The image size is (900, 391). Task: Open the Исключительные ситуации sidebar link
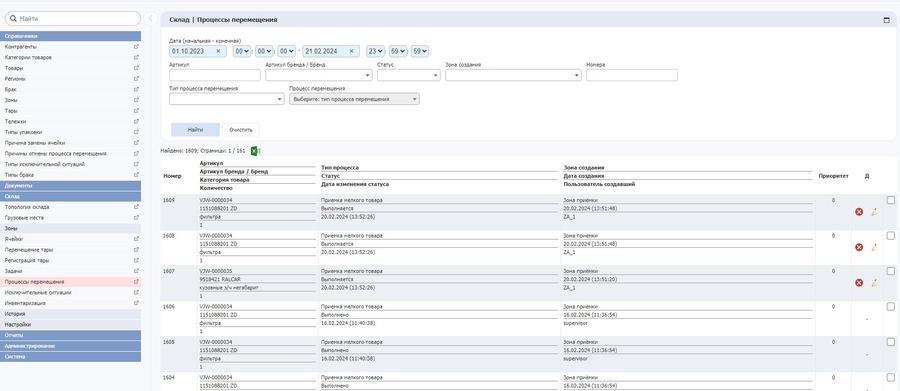[38, 292]
